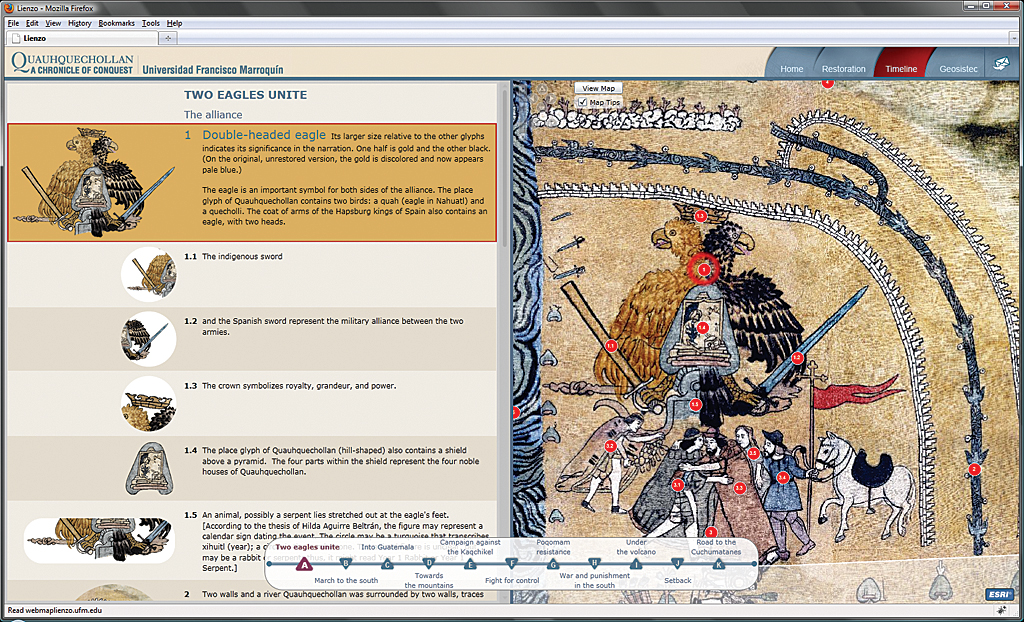
Task: Click the indigenous sword thumbnail for 1.1
Action: [148, 274]
